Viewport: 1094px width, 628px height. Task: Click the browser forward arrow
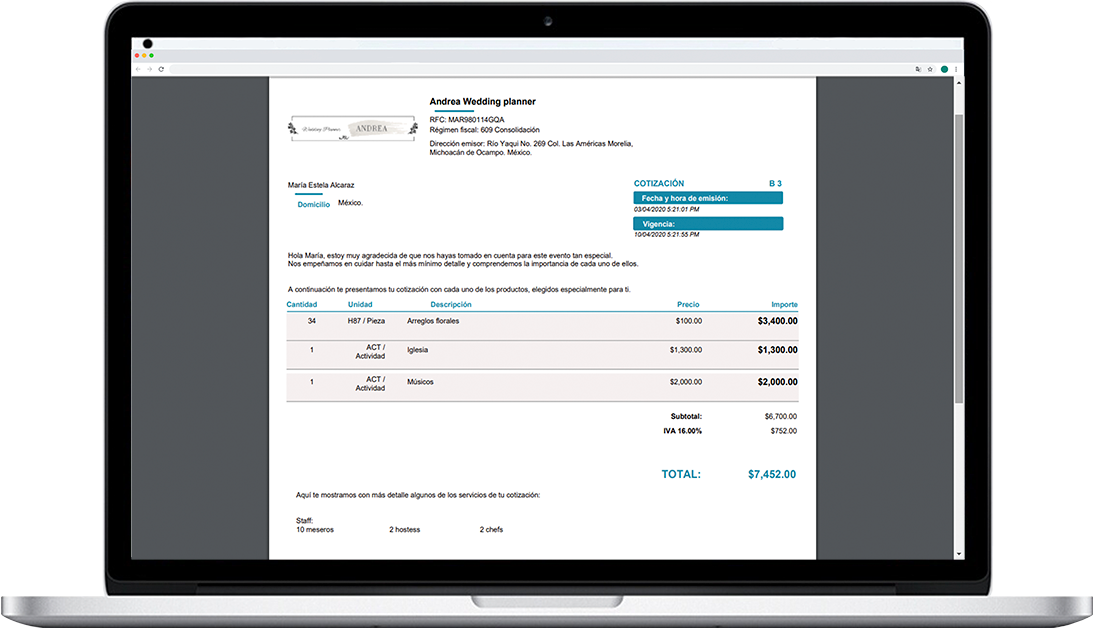tap(150, 69)
